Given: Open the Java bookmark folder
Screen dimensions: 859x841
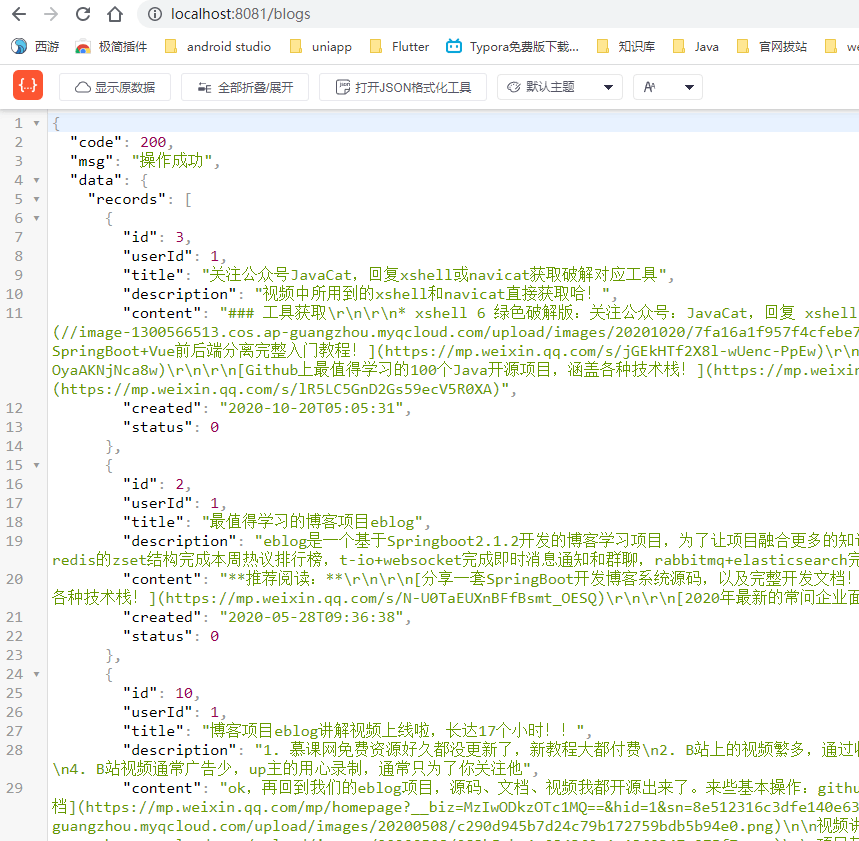Looking at the screenshot, I should pyautogui.click(x=696, y=47).
